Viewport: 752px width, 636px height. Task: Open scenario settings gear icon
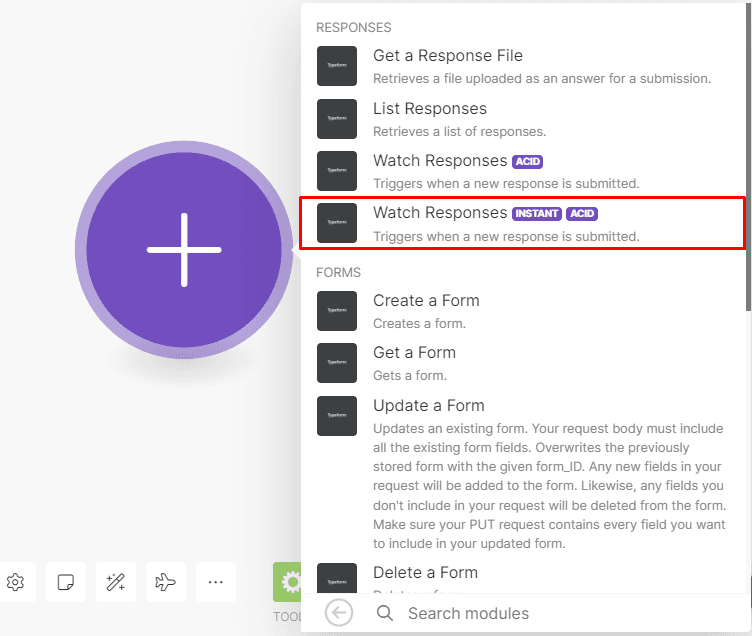(x=16, y=581)
